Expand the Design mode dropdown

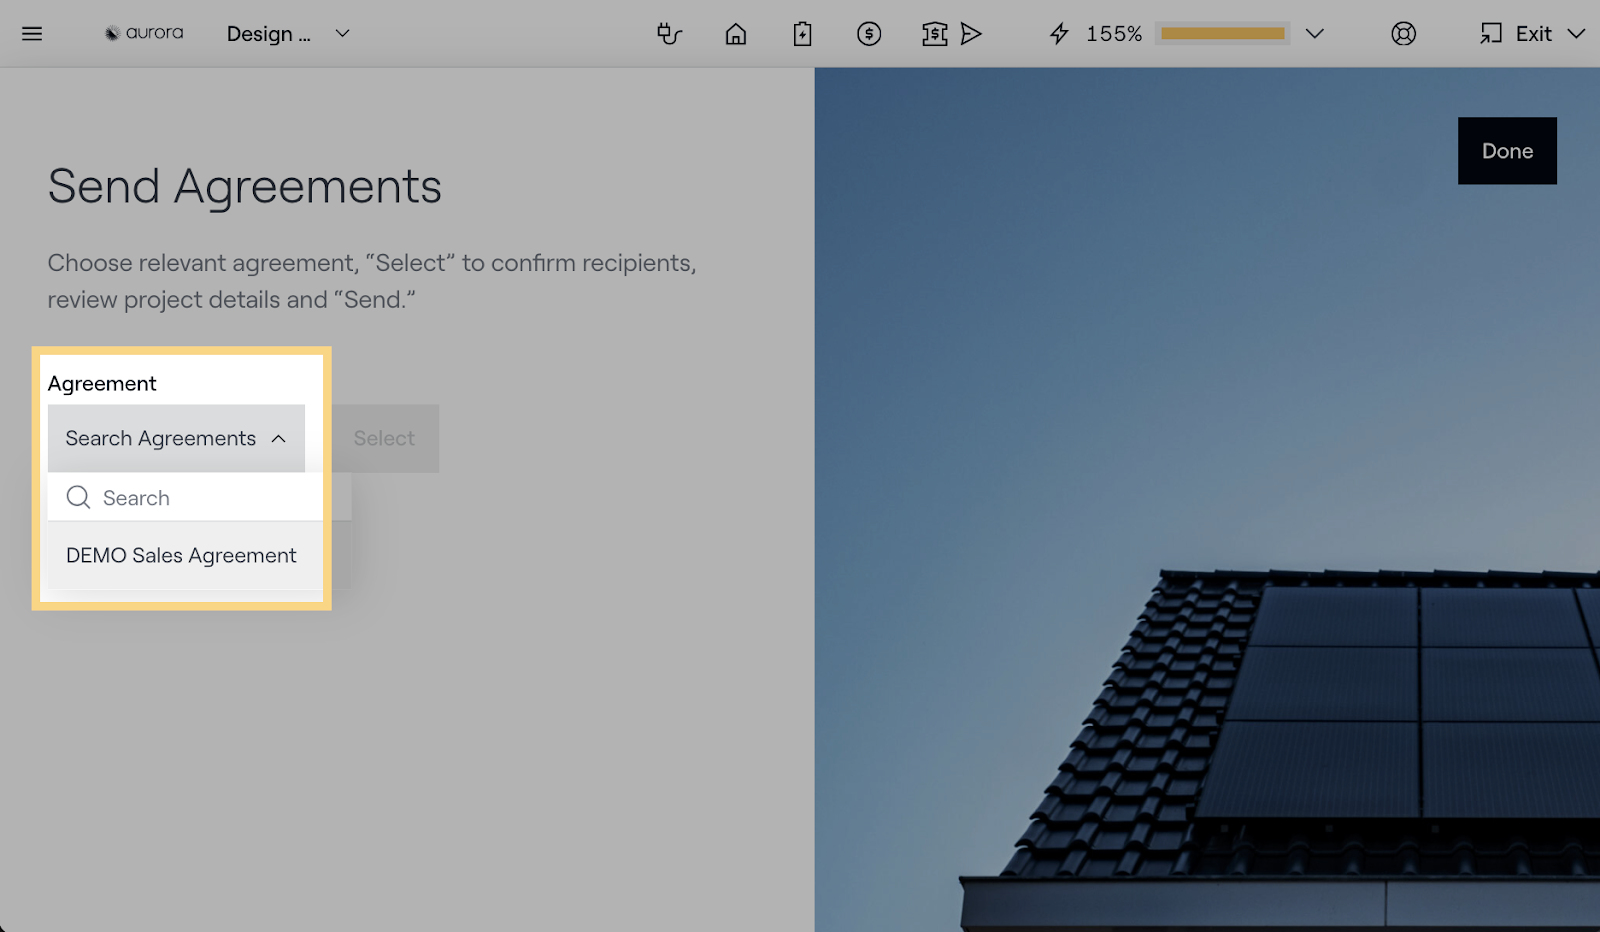click(x=342, y=34)
